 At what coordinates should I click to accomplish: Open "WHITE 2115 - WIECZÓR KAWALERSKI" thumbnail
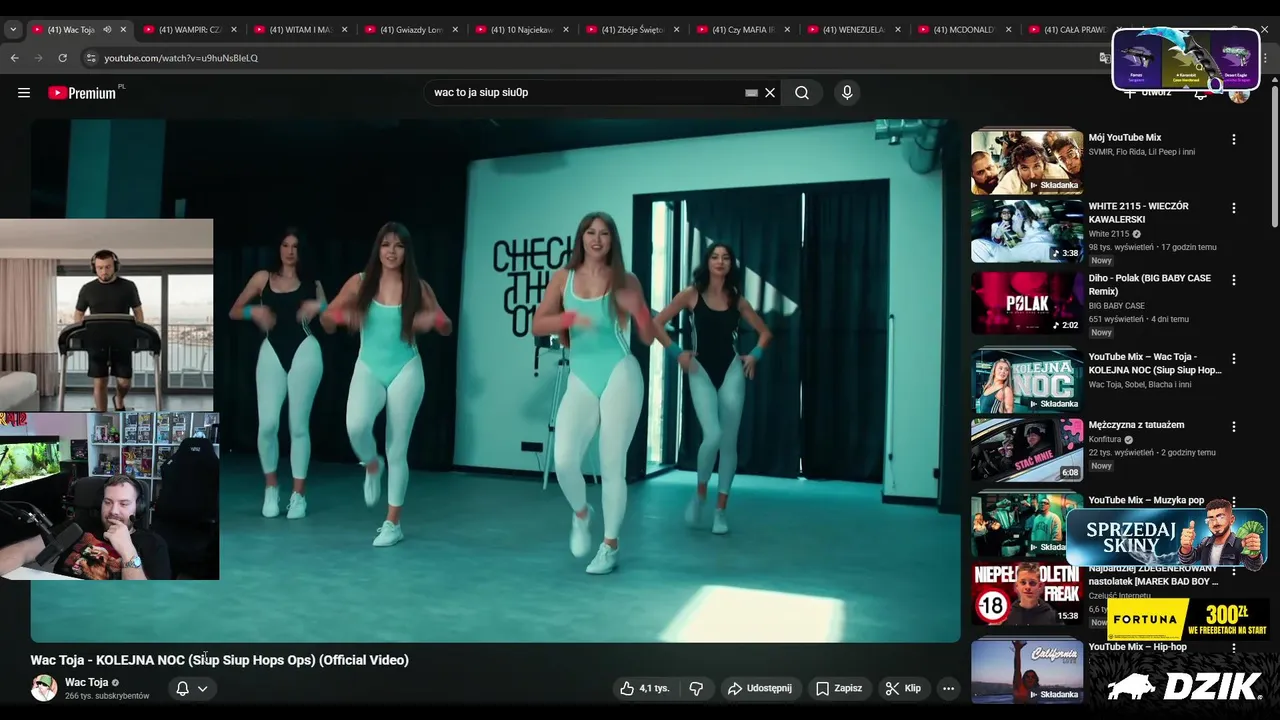(1026, 231)
